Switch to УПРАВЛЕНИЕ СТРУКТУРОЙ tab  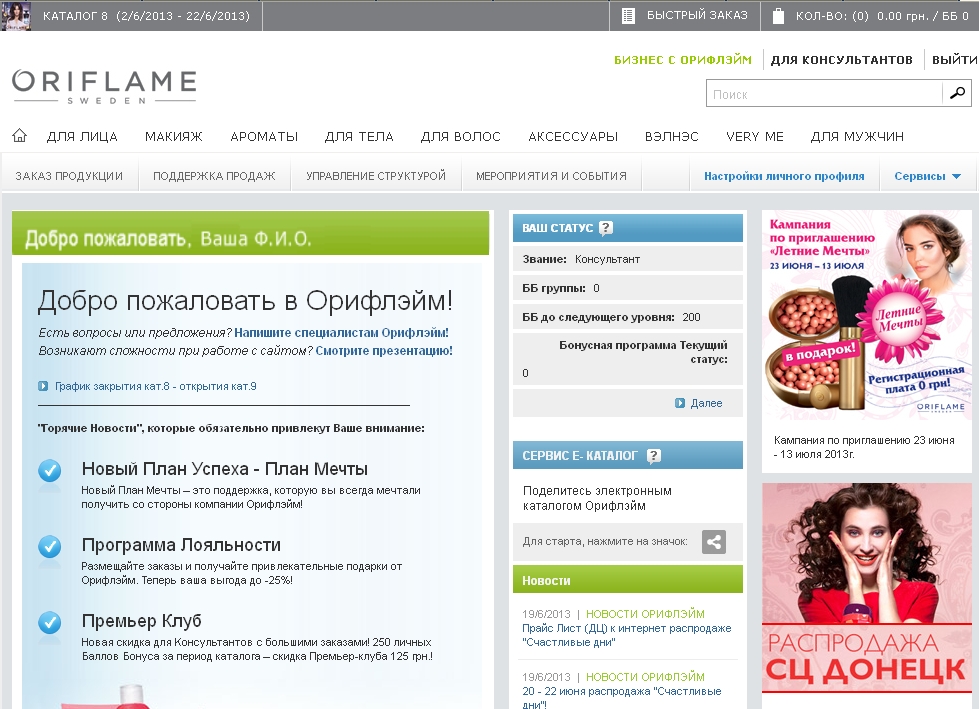pyautogui.click(x=376, y=176)
